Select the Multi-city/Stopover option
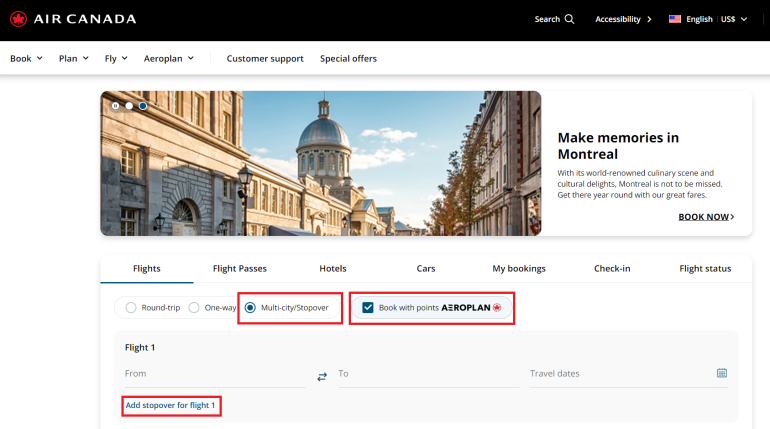 pyautogui.click(x=250, y=308)
